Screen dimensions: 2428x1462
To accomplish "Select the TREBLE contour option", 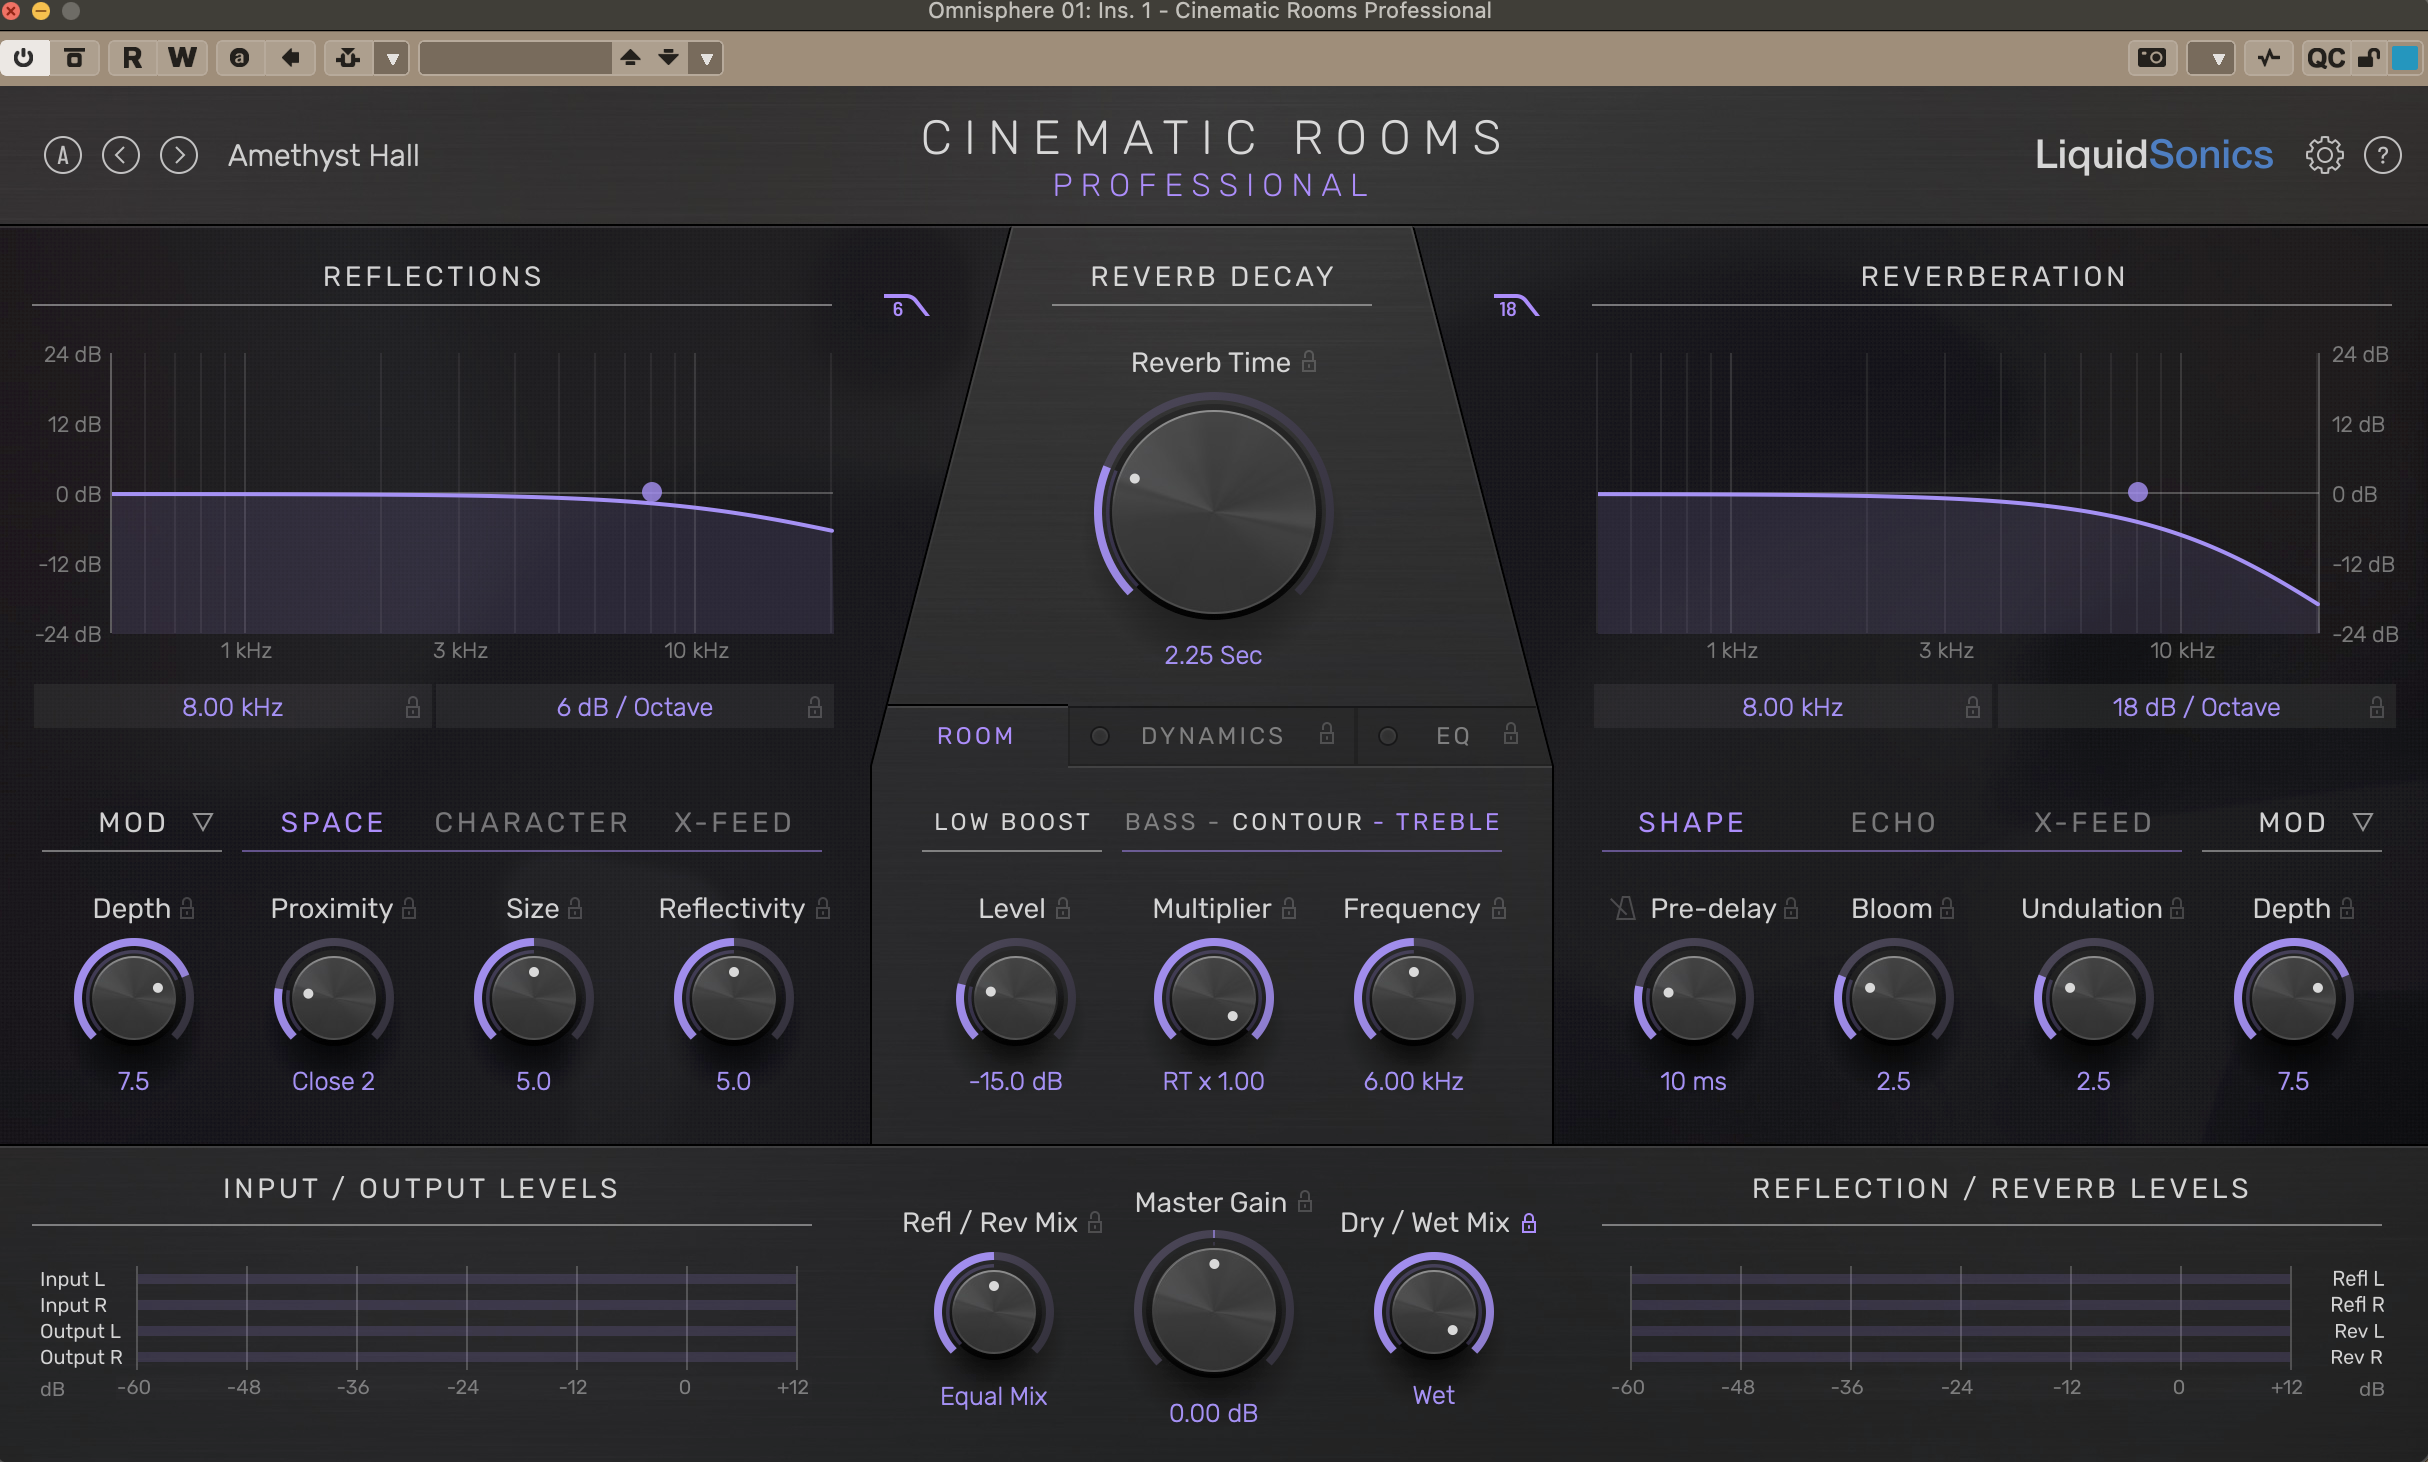I will [1448, 822].
